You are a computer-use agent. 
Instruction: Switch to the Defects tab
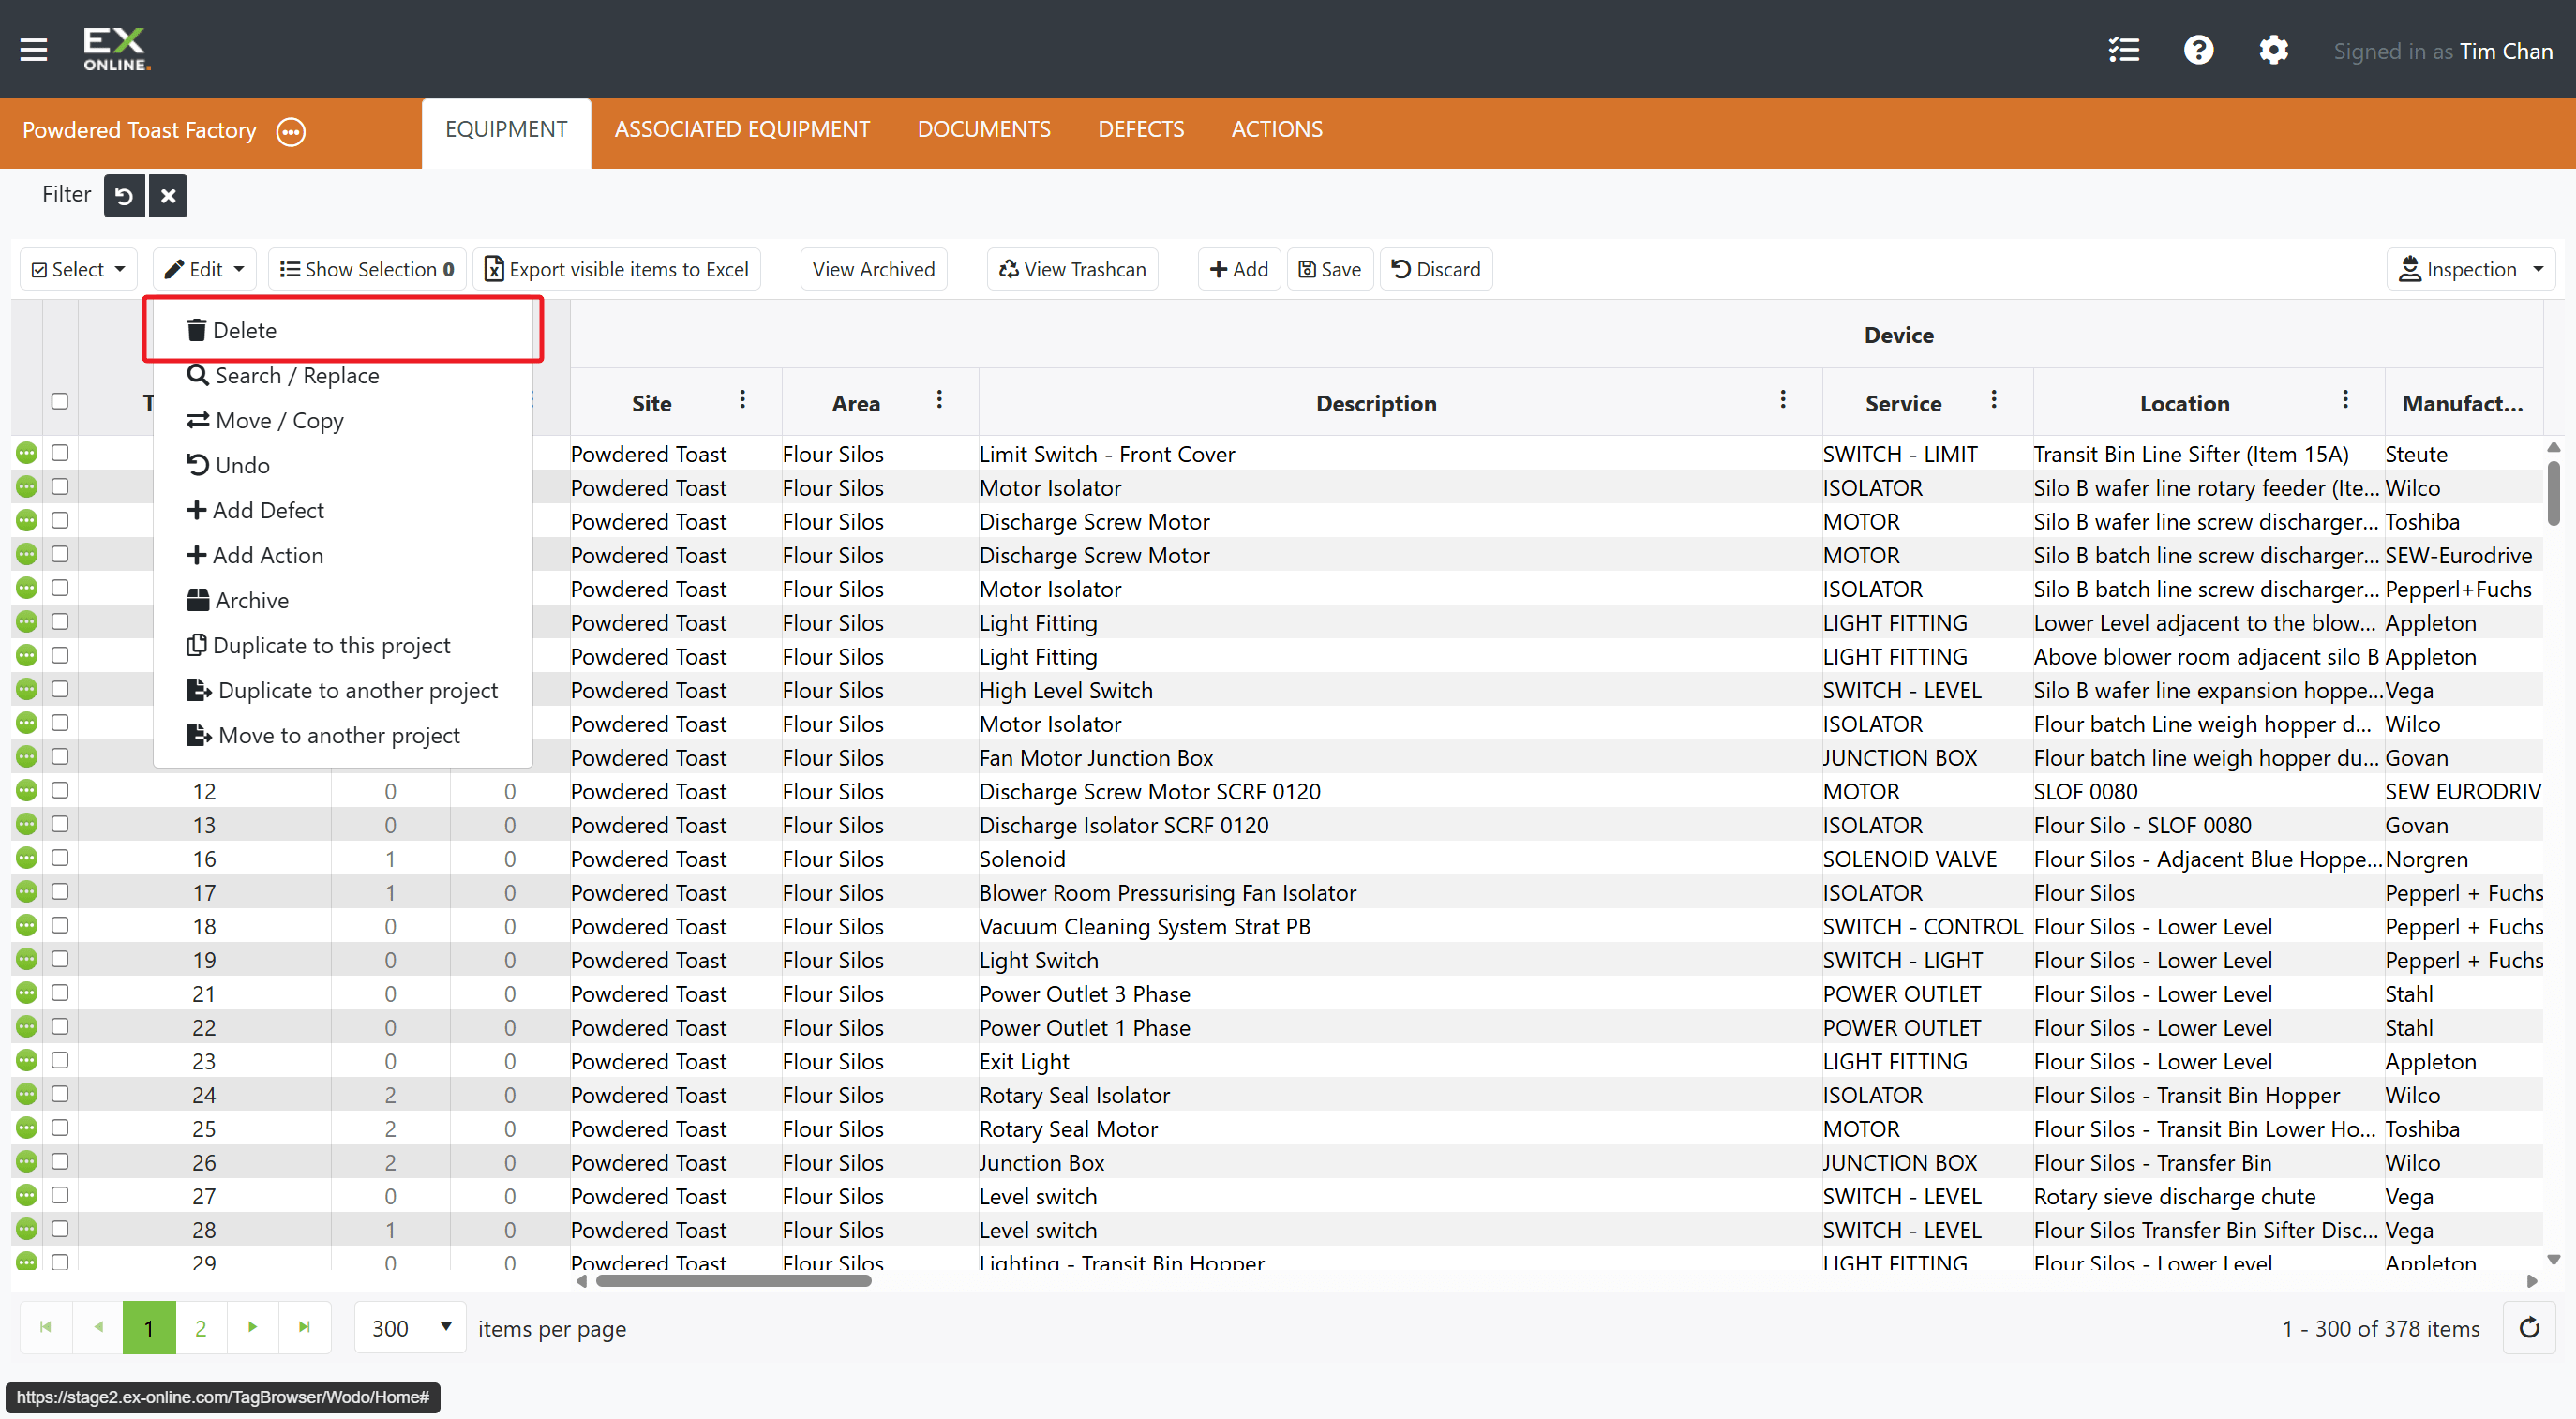(1140, 129)
